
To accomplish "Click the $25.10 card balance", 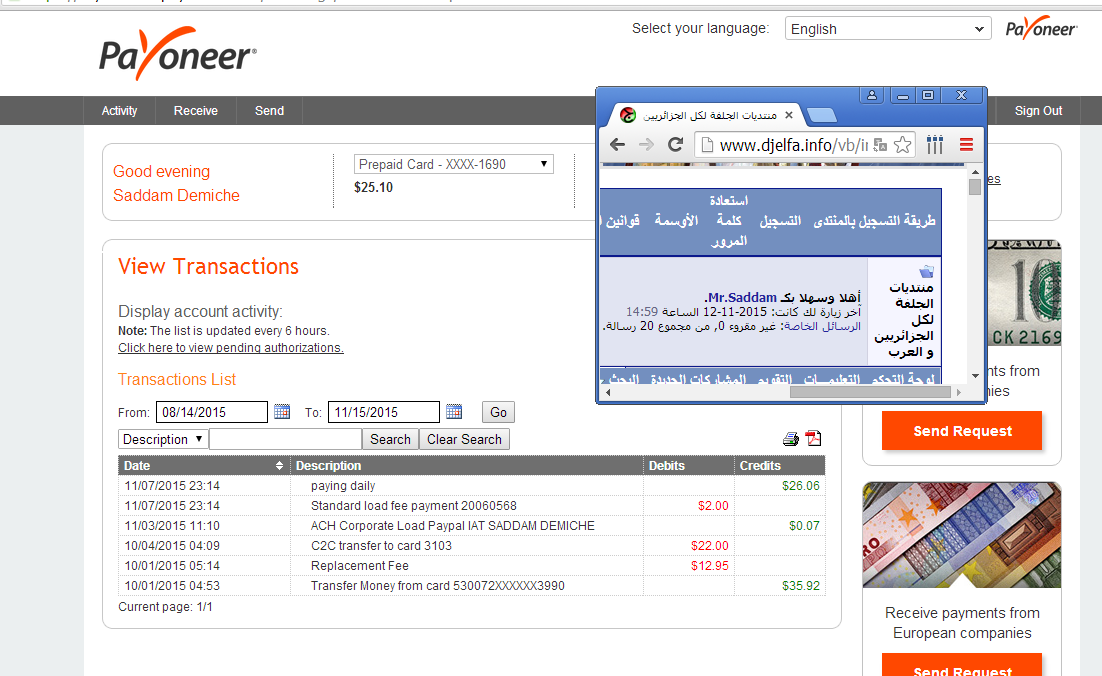I will [x=373, y=188].
